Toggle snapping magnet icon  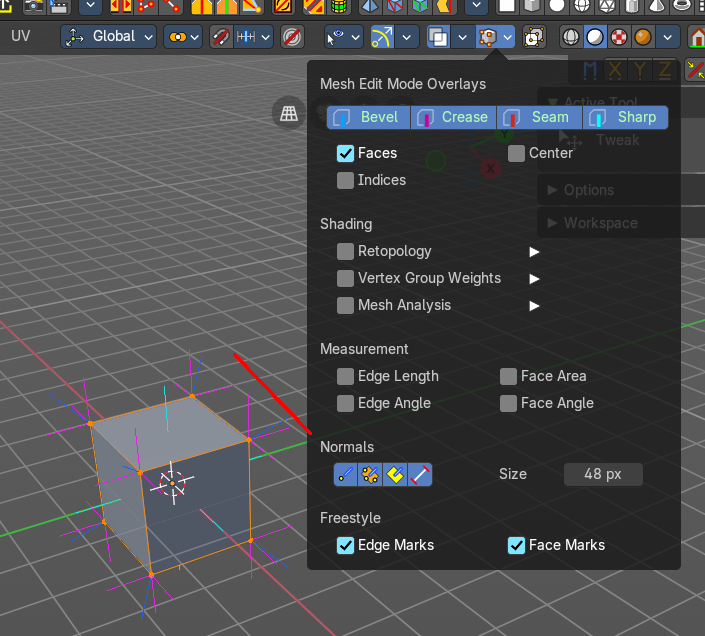[220, 37]
